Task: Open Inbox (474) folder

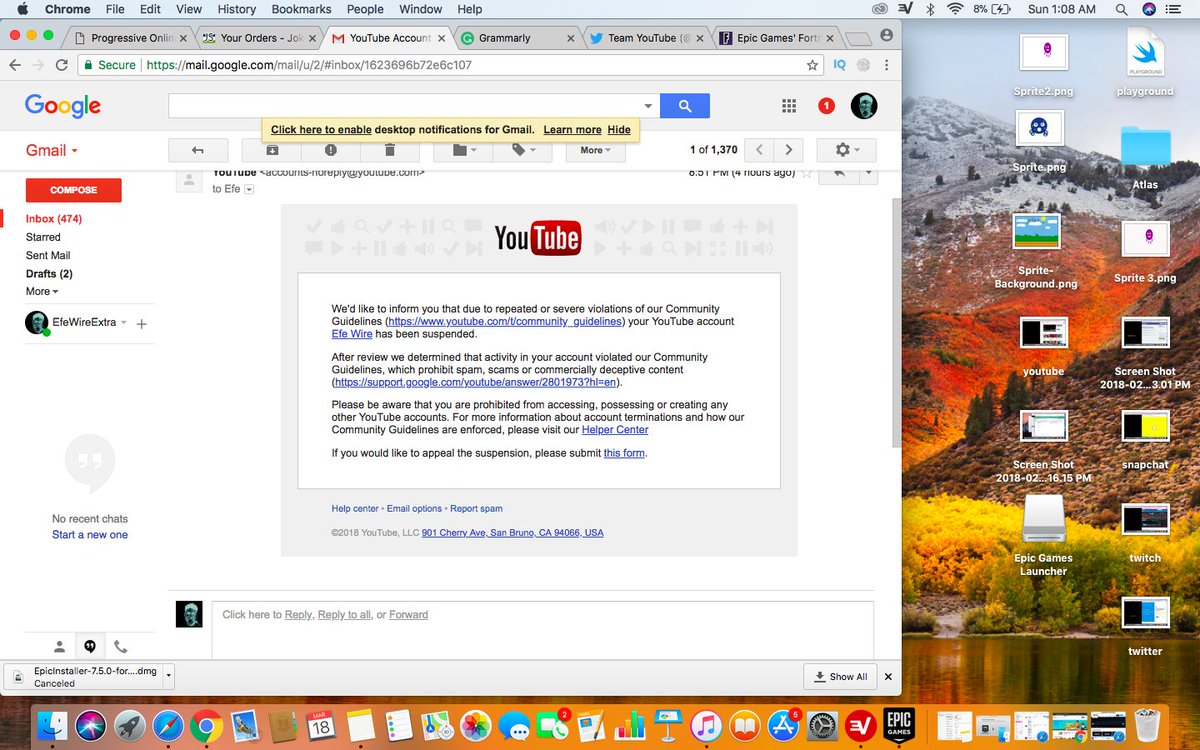Action: 54,219
